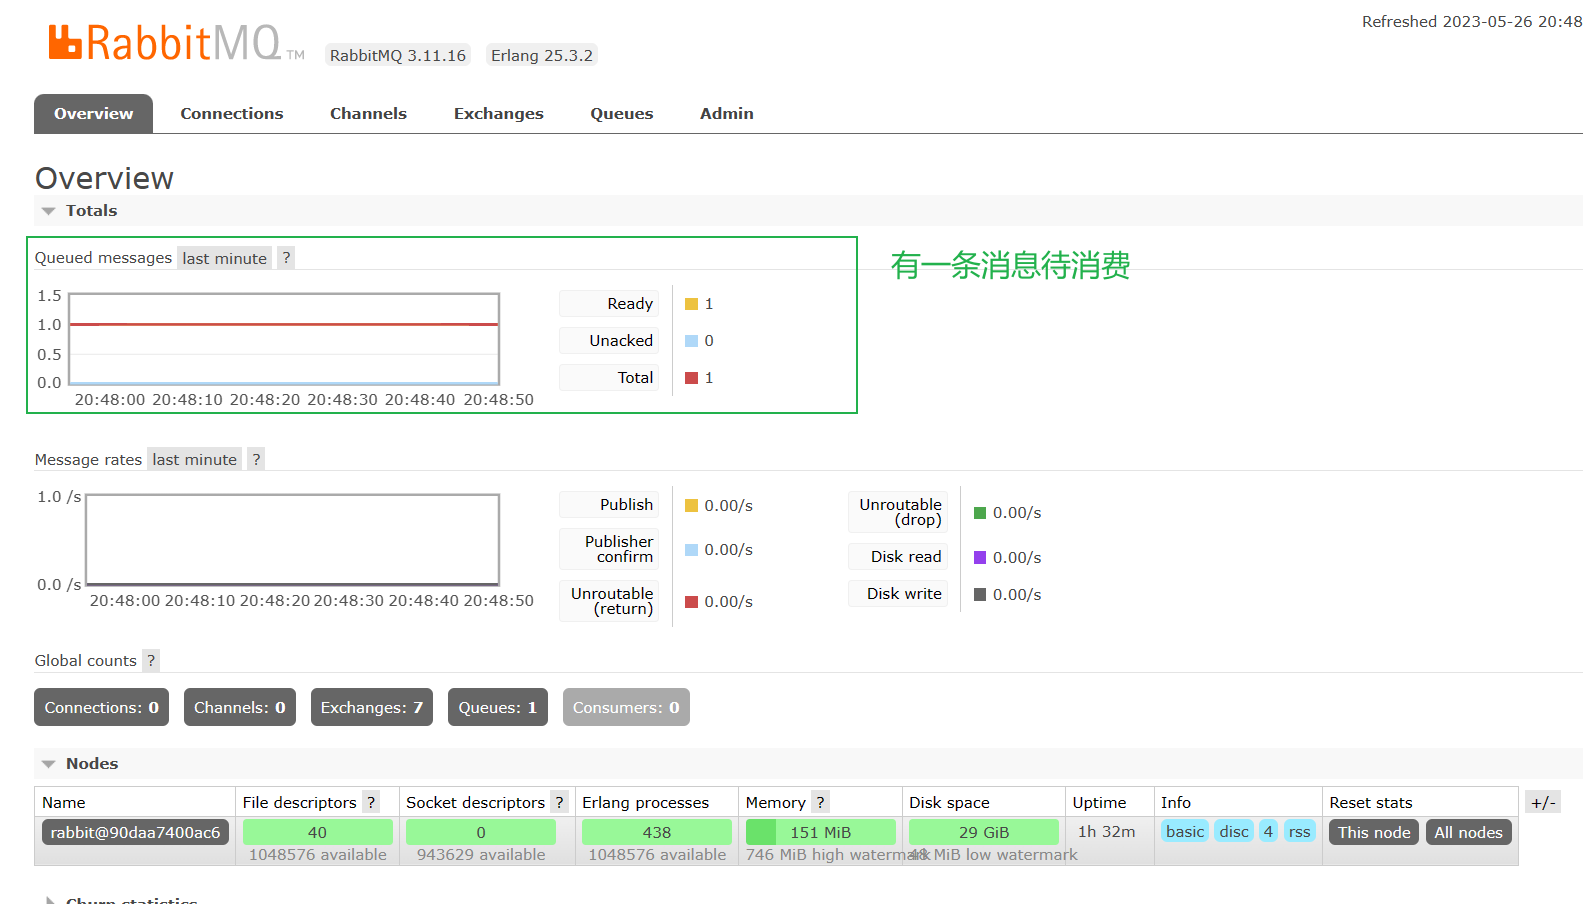Click the Consumers: 0 count button
Image resolution: width=1583 pixels, height=904 pixels.
tap(626, 708)
